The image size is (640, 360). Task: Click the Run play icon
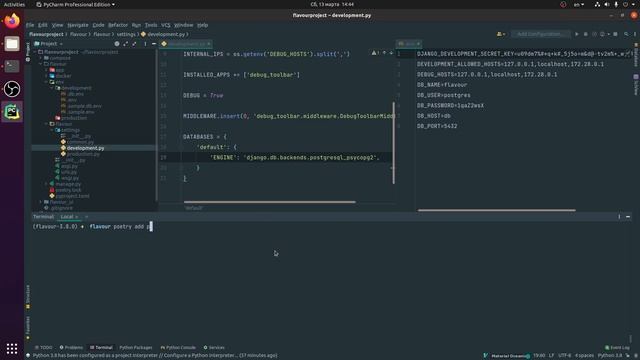click(577, 34)
